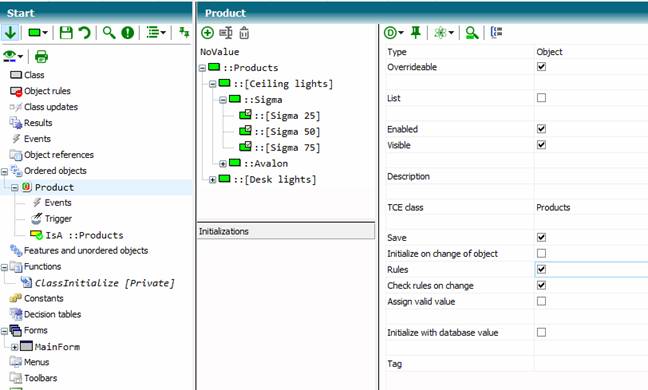Click the TCE class value Products
The width and height of the screenshot is (648, 390).
click(x=553, y=207)
